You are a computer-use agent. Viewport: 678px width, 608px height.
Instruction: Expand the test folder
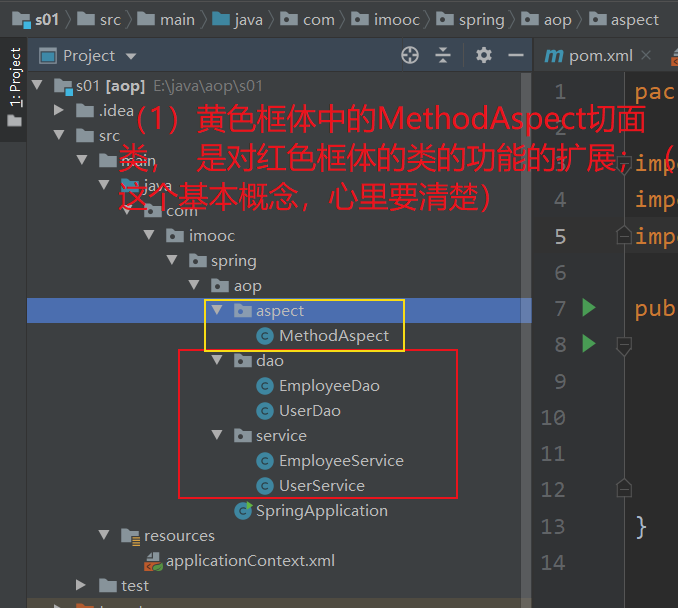click(80, 585)
